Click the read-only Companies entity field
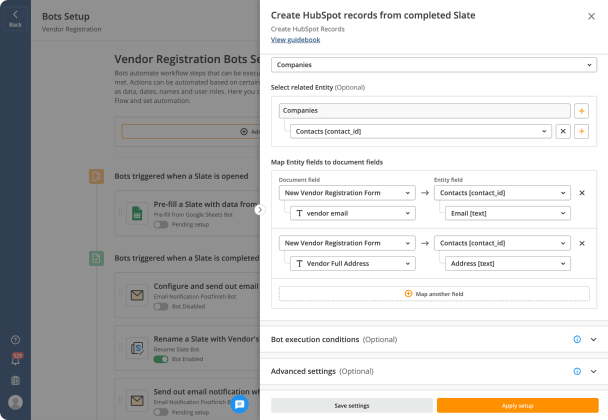This screenshot has width=608, height=420. click(x=425, y=111)
